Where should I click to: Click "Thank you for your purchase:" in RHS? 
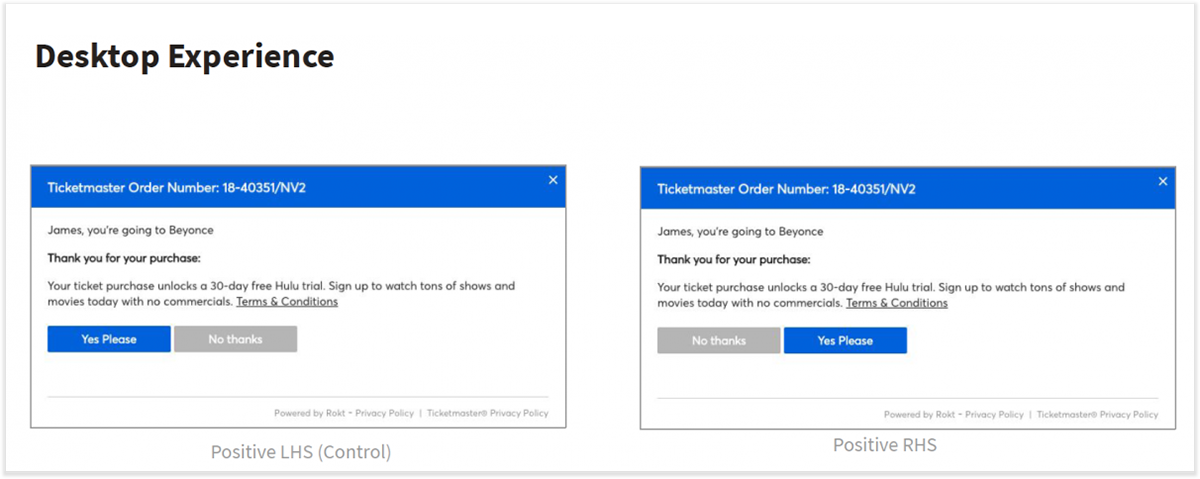(734, 259)
